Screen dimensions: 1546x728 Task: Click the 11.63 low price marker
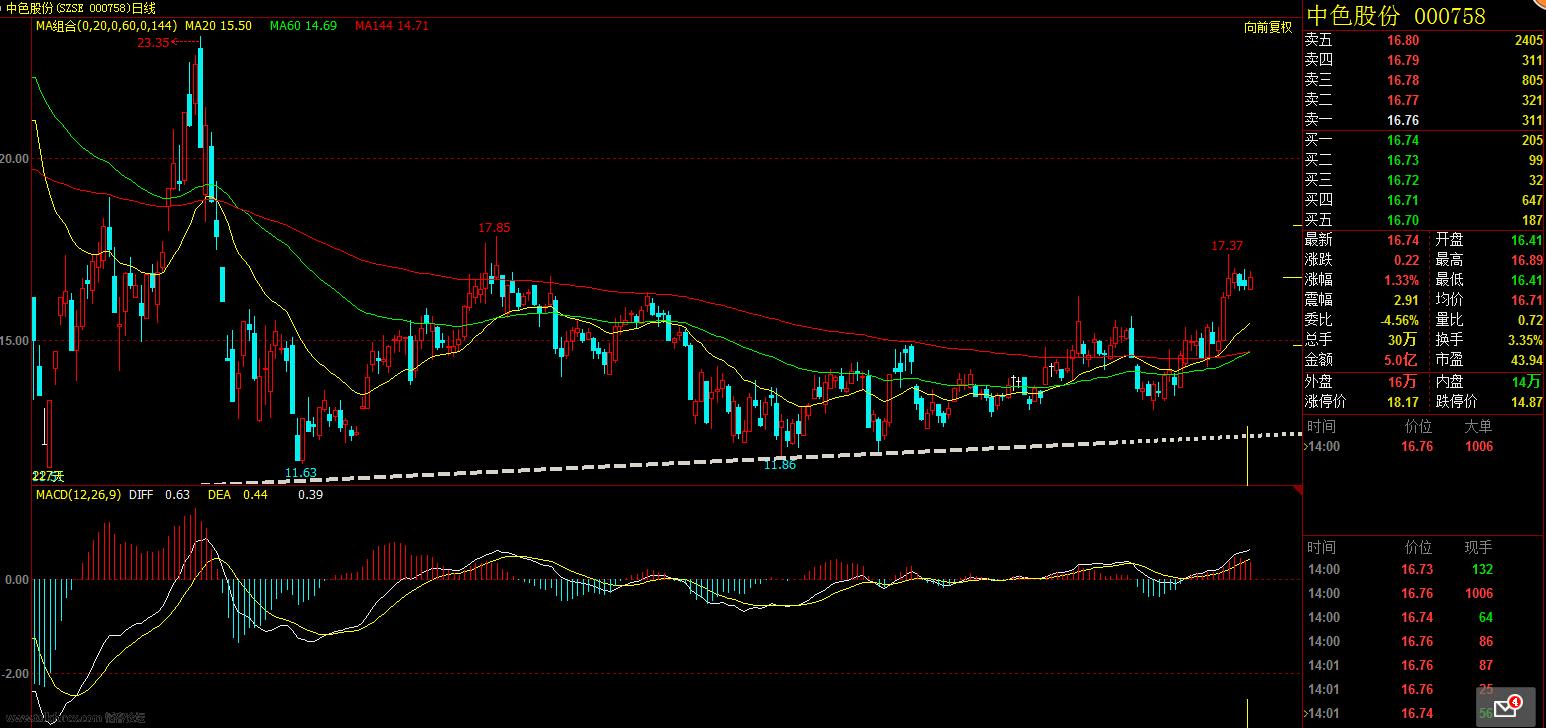(x=301, y=472)
